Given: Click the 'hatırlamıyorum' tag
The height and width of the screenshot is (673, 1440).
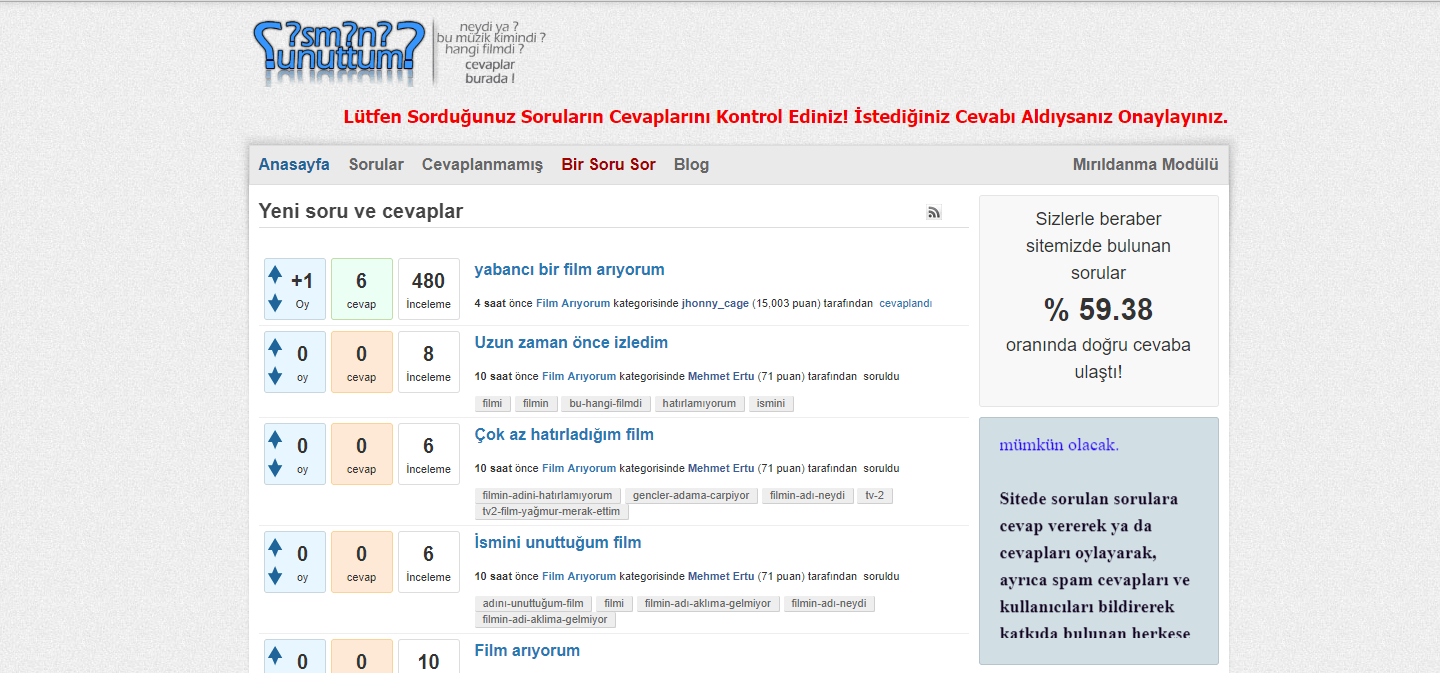Looking at the screenshot, I should point(699,404).
